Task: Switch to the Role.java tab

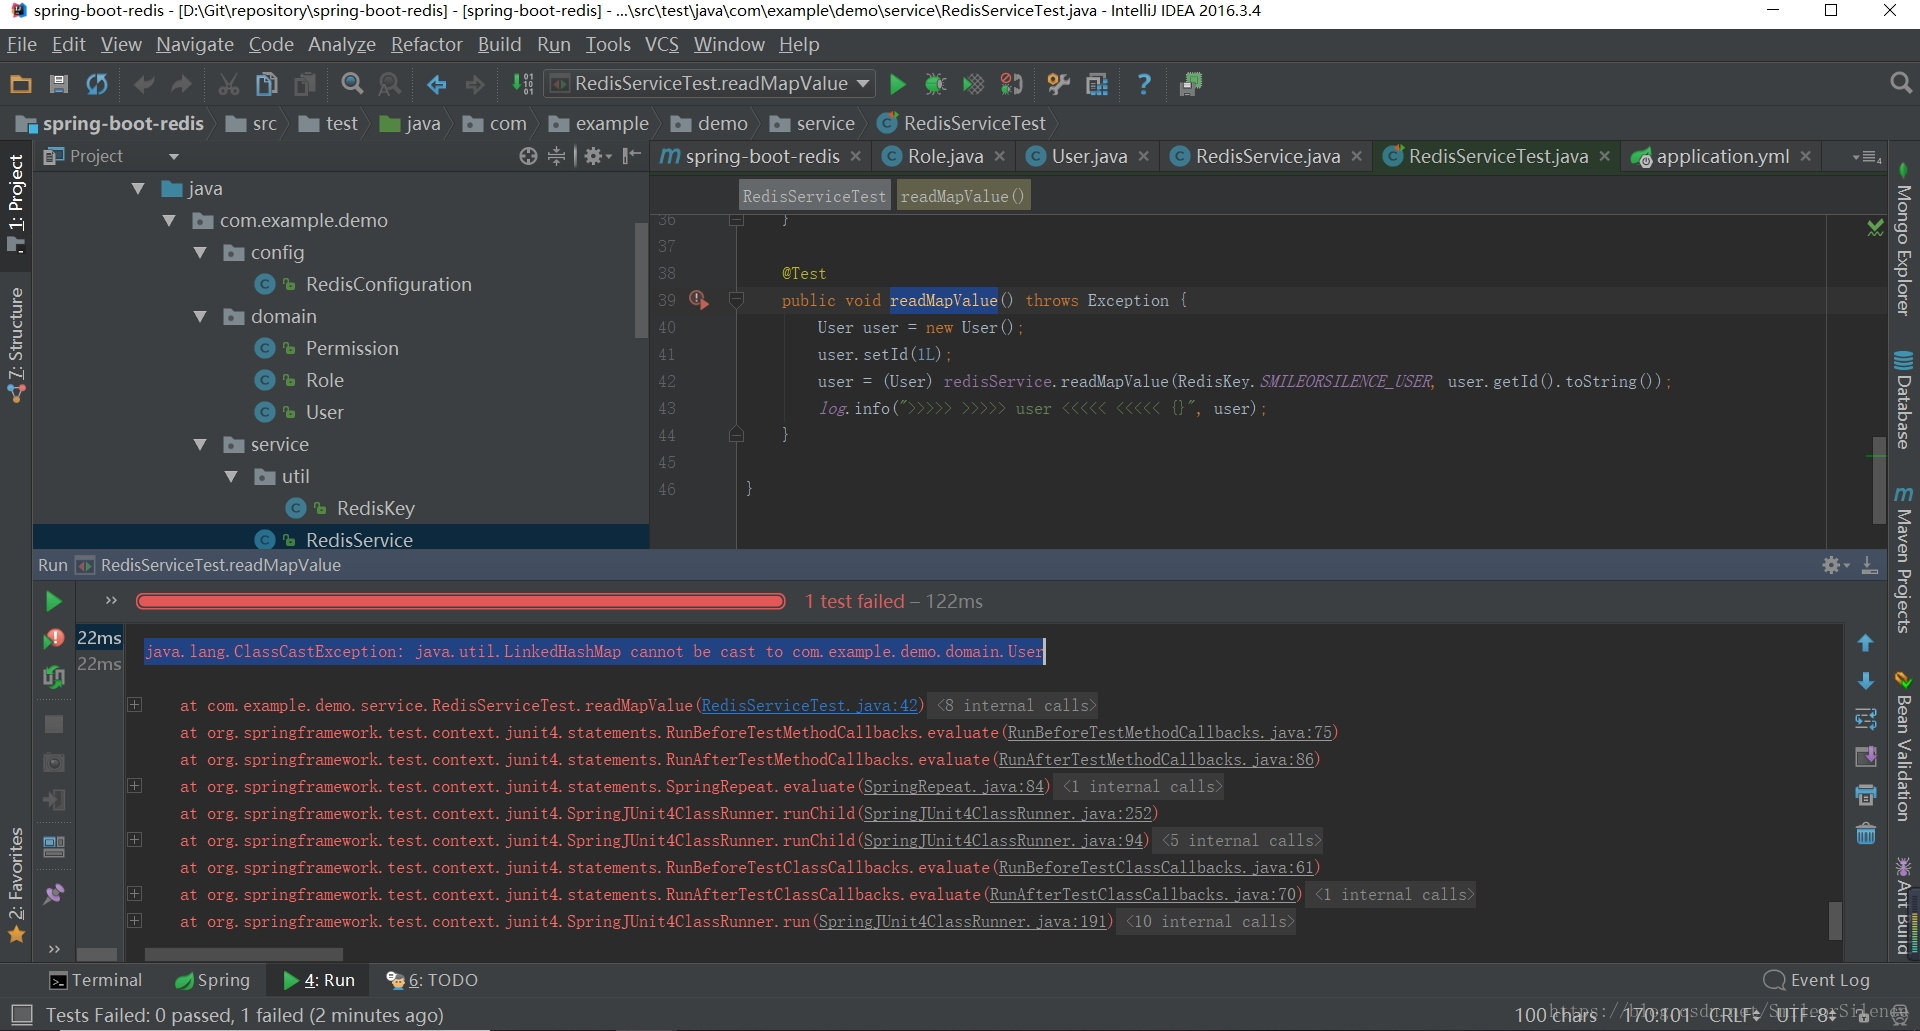Action: (x=945, y=156)
